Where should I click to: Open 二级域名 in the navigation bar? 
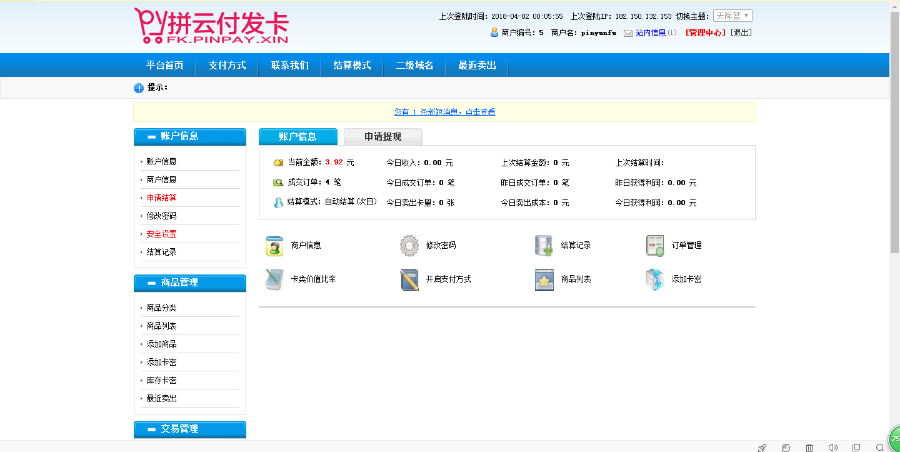point(414,65)
